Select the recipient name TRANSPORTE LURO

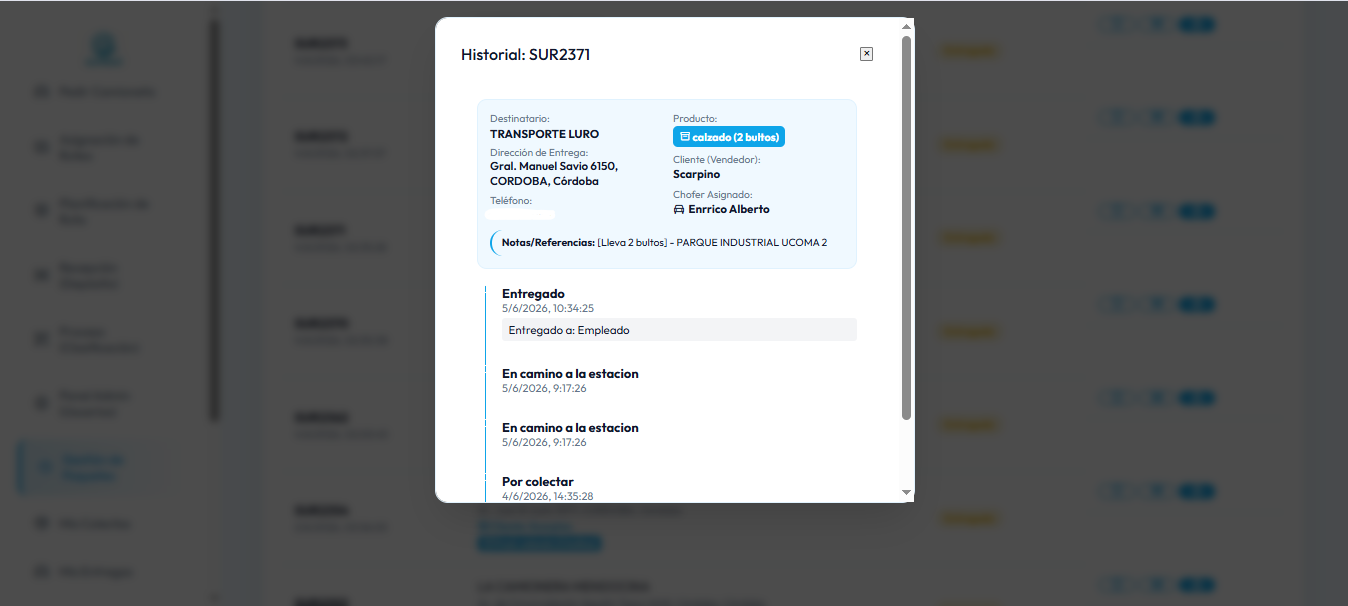click(x=545, y=134)
